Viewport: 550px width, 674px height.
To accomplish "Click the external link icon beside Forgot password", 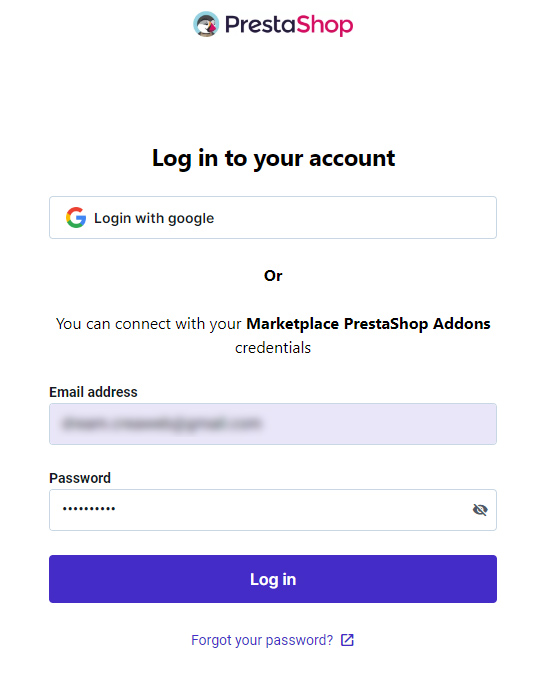I will coord(347,640).
